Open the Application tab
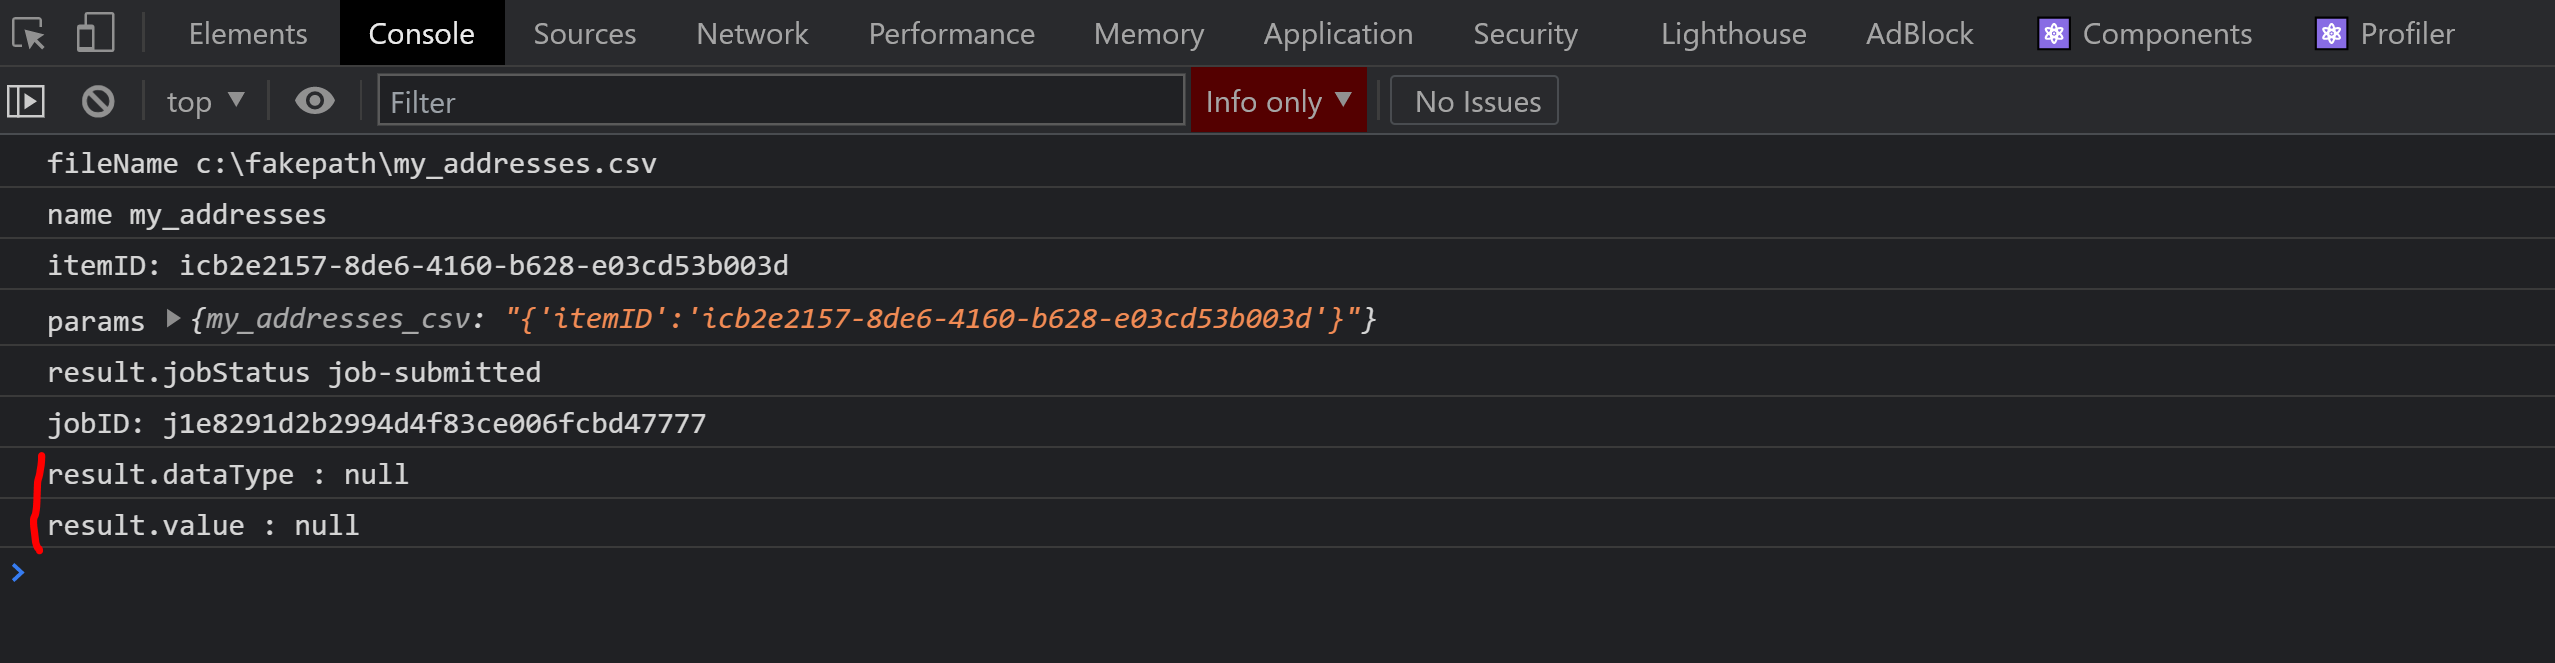The height and width of the screenshot is (663, 2555). (1338, 34)
